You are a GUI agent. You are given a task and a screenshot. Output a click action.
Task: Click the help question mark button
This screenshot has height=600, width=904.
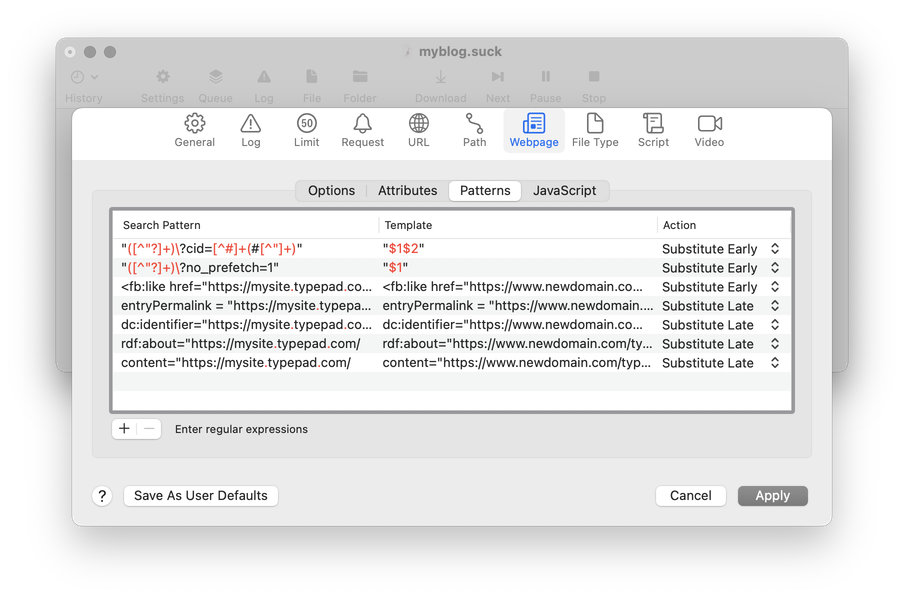pos(102,496)
